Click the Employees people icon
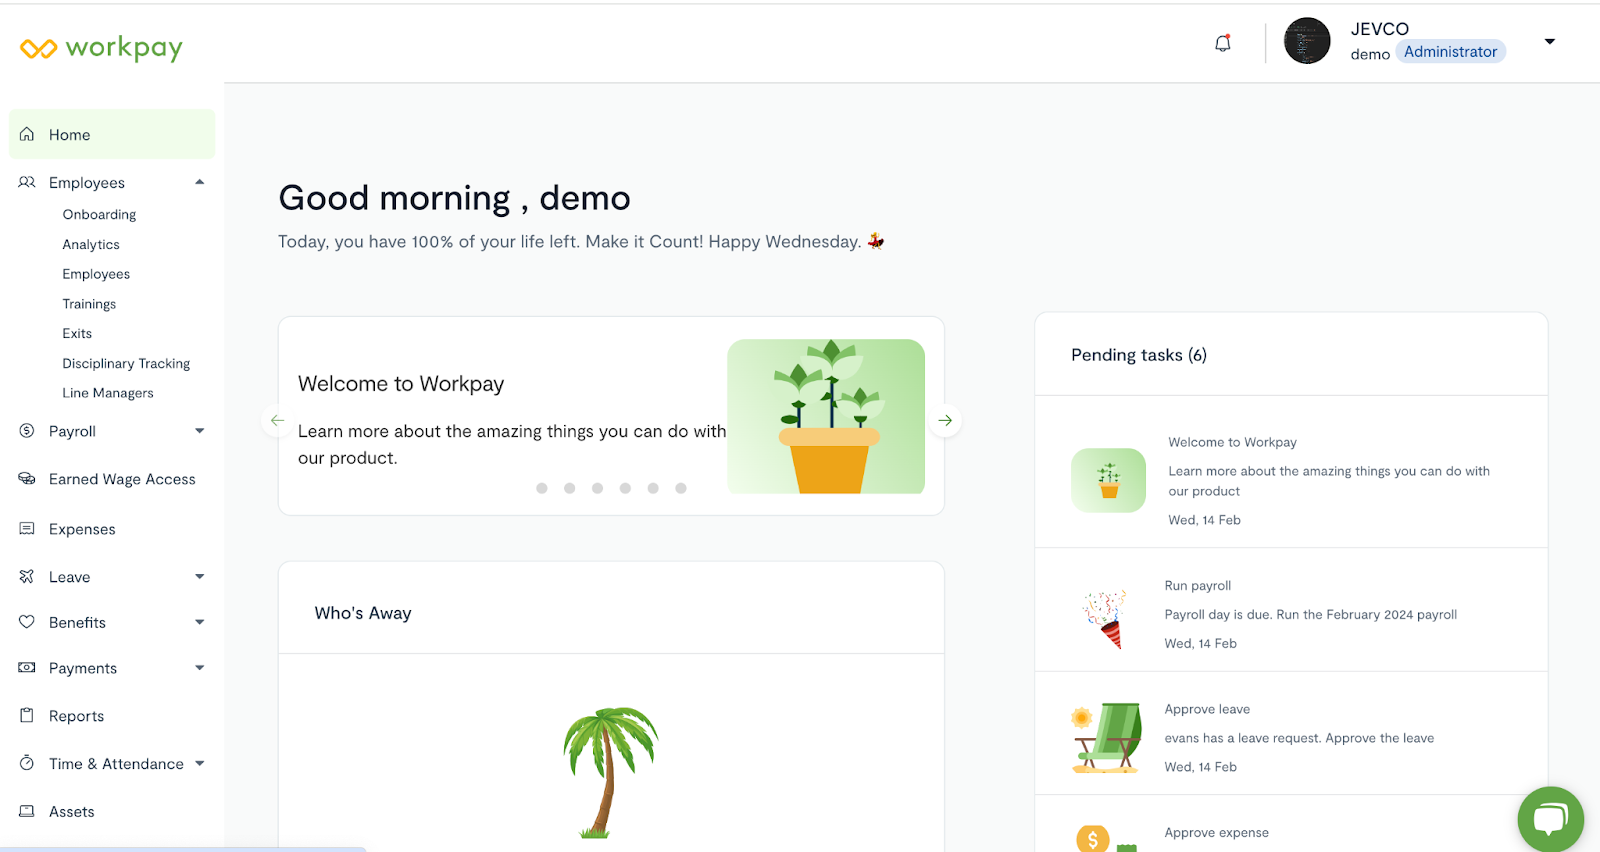Viewport: 1600px width, 852px height. click(x=27, y=182)
